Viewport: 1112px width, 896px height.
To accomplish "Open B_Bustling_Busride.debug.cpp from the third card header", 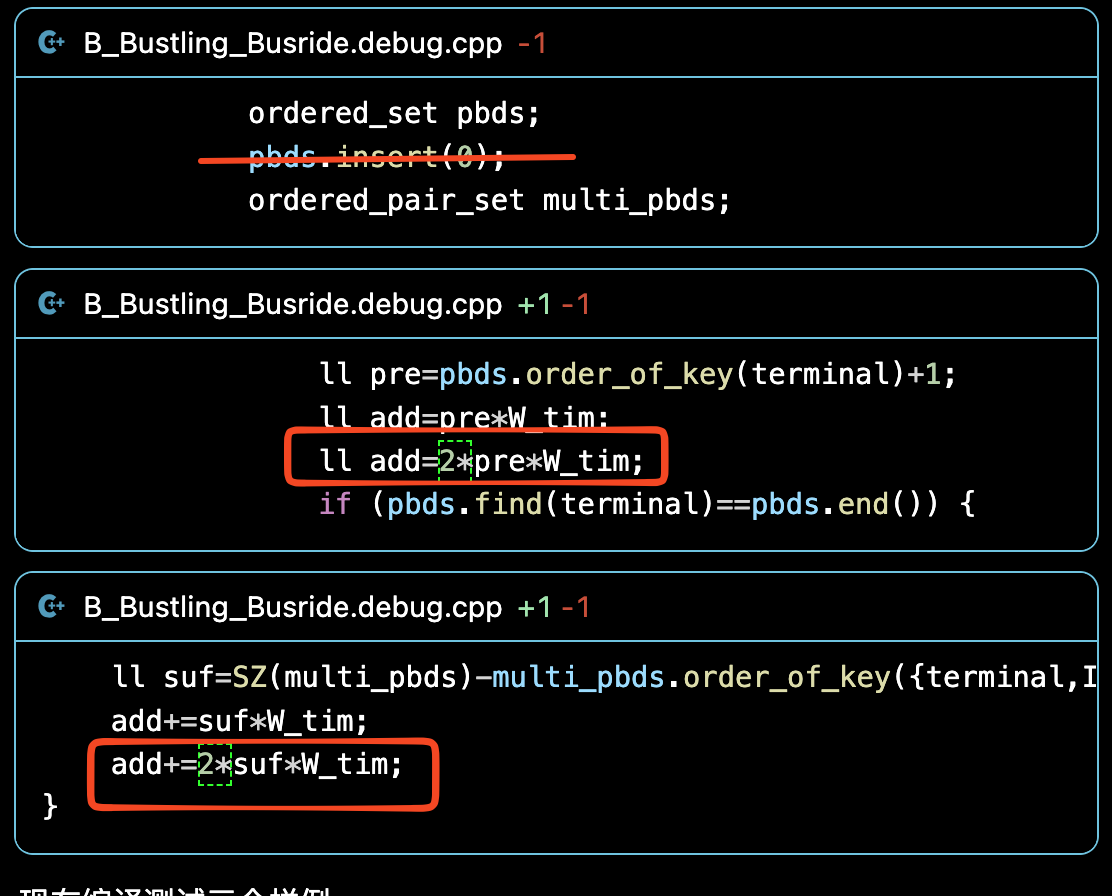I will [x=292, y=606].
